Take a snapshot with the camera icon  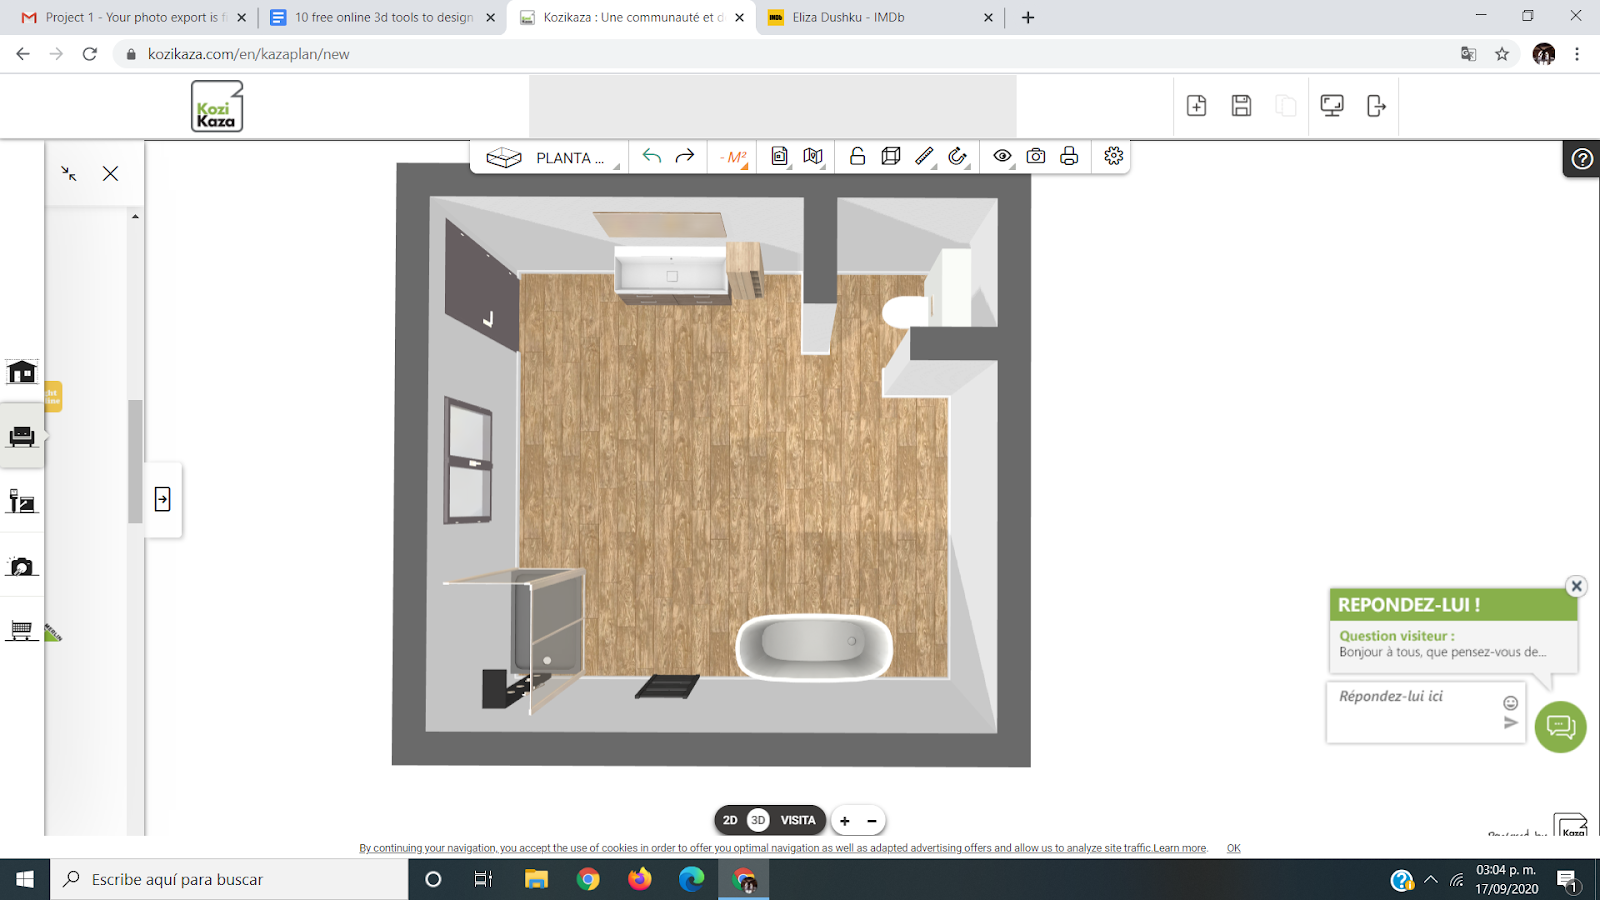(x=1036, y=157)
